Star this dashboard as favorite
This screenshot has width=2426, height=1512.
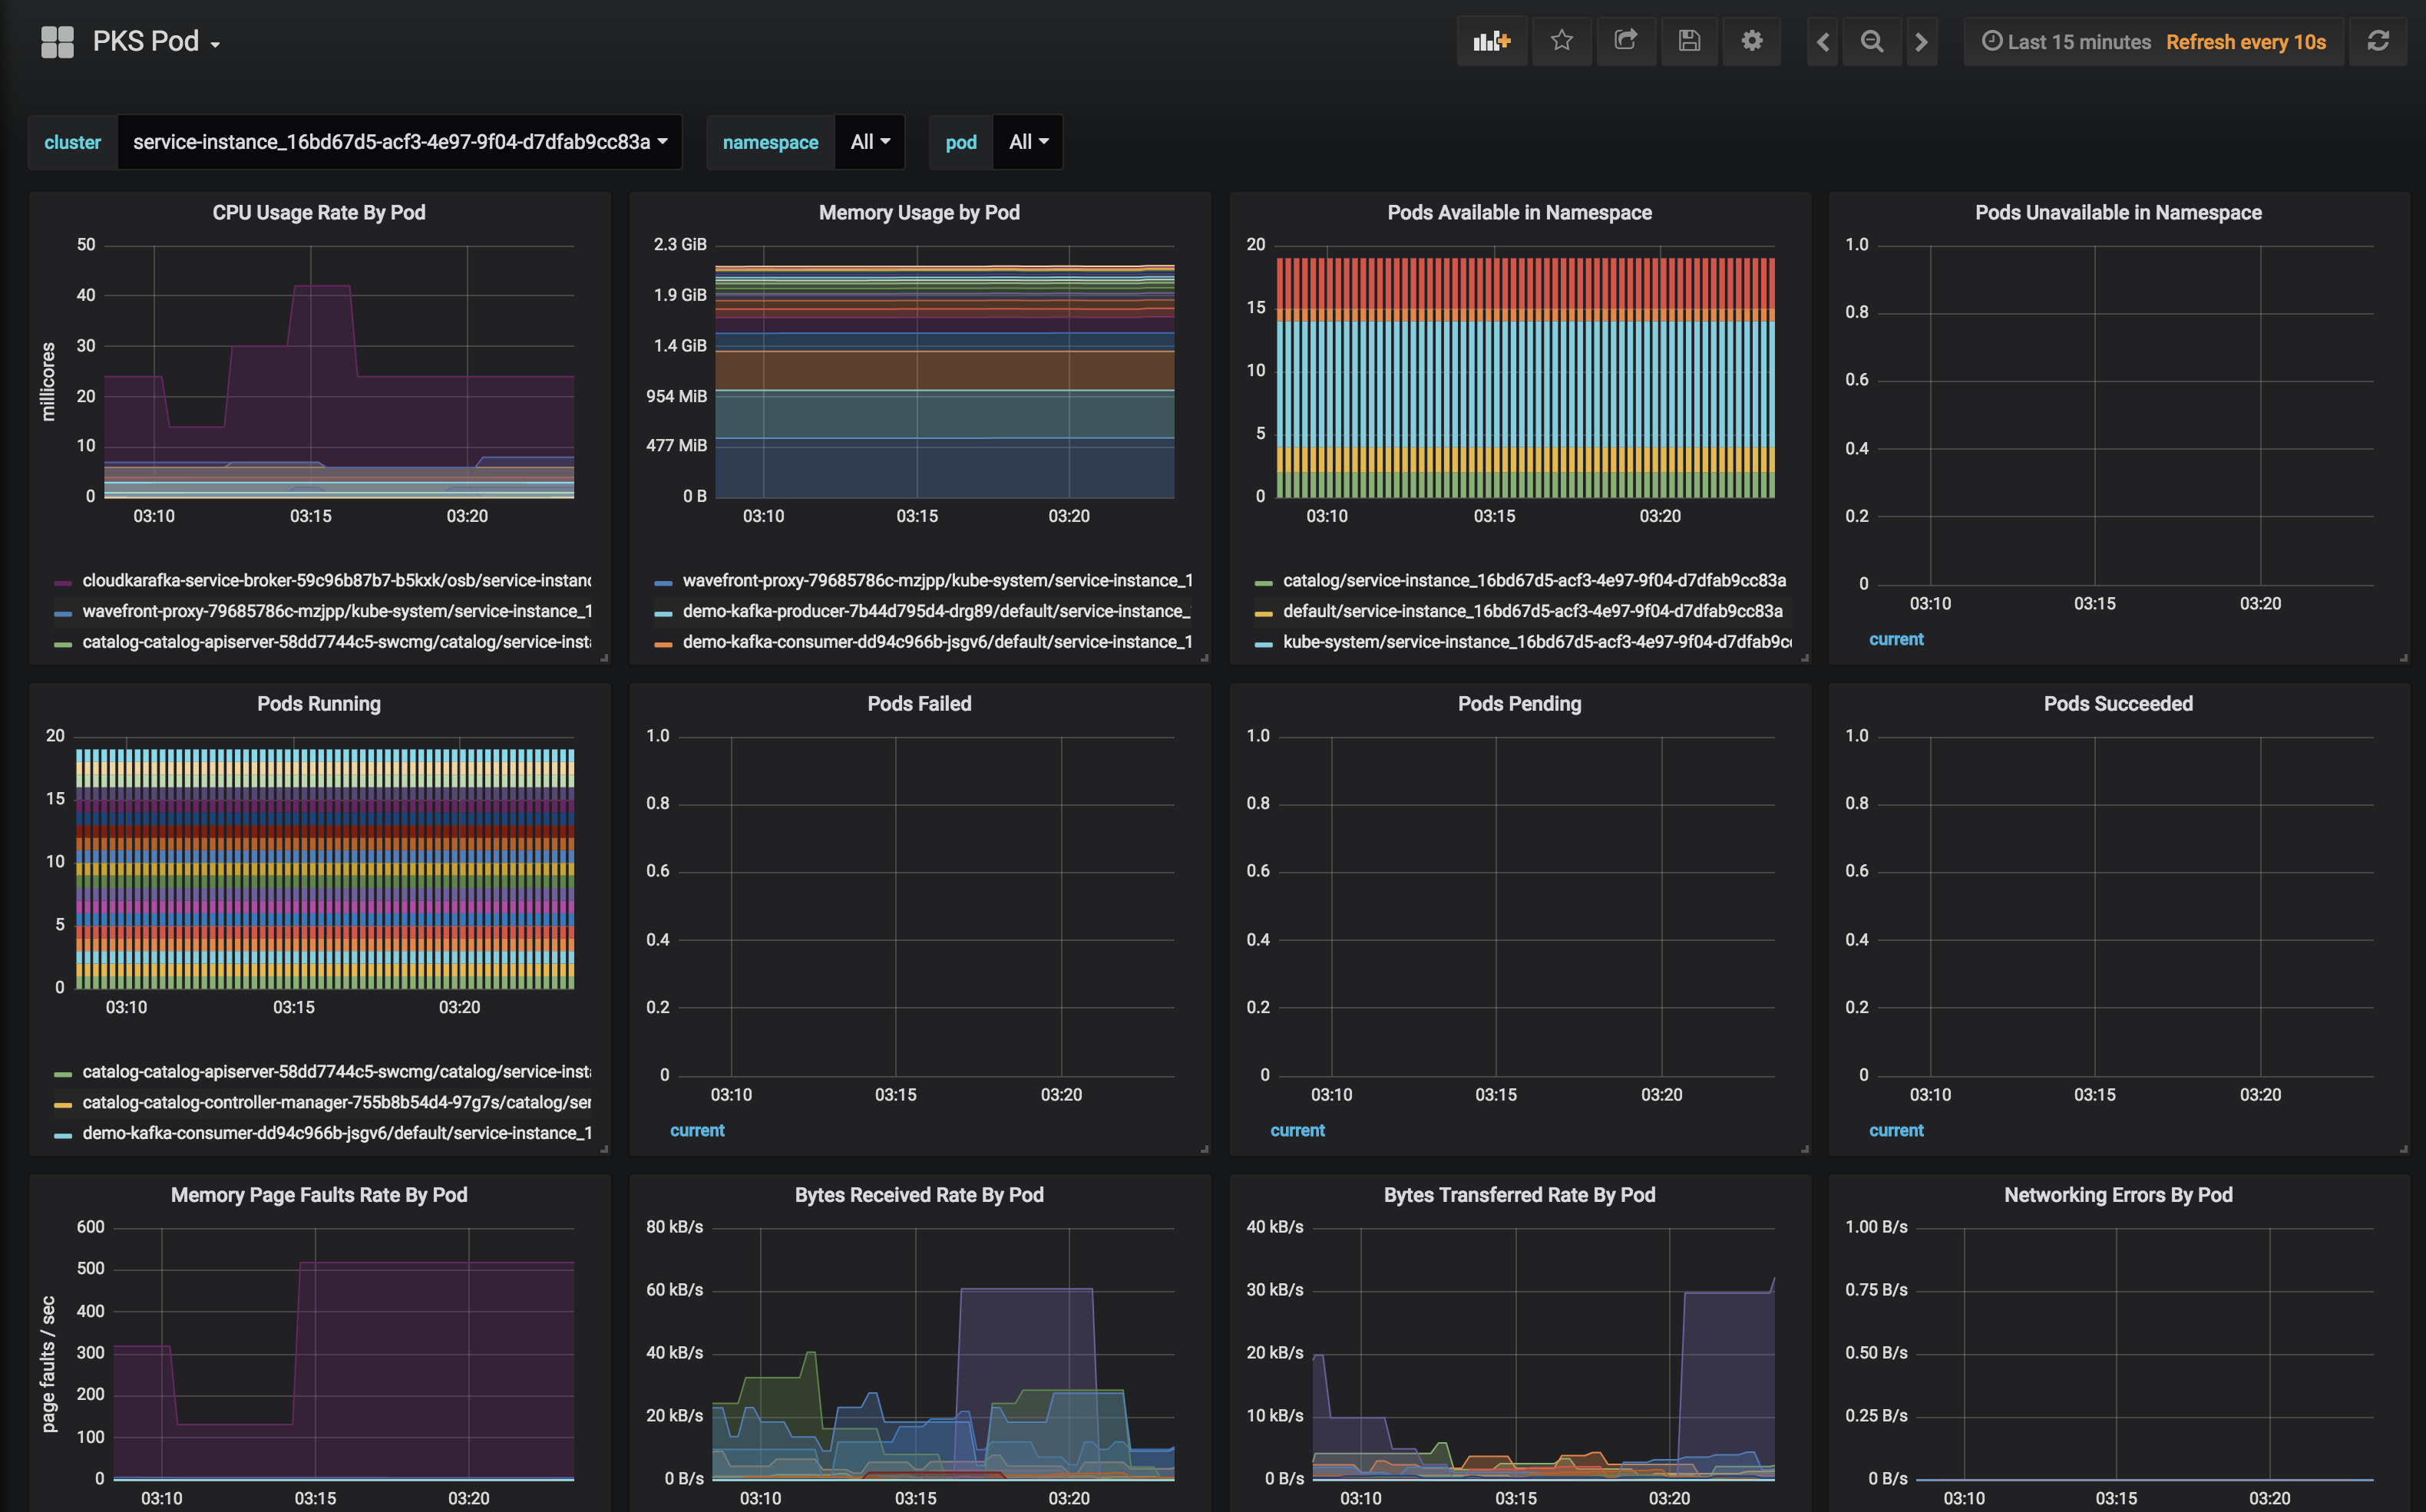click(1562, 41)
